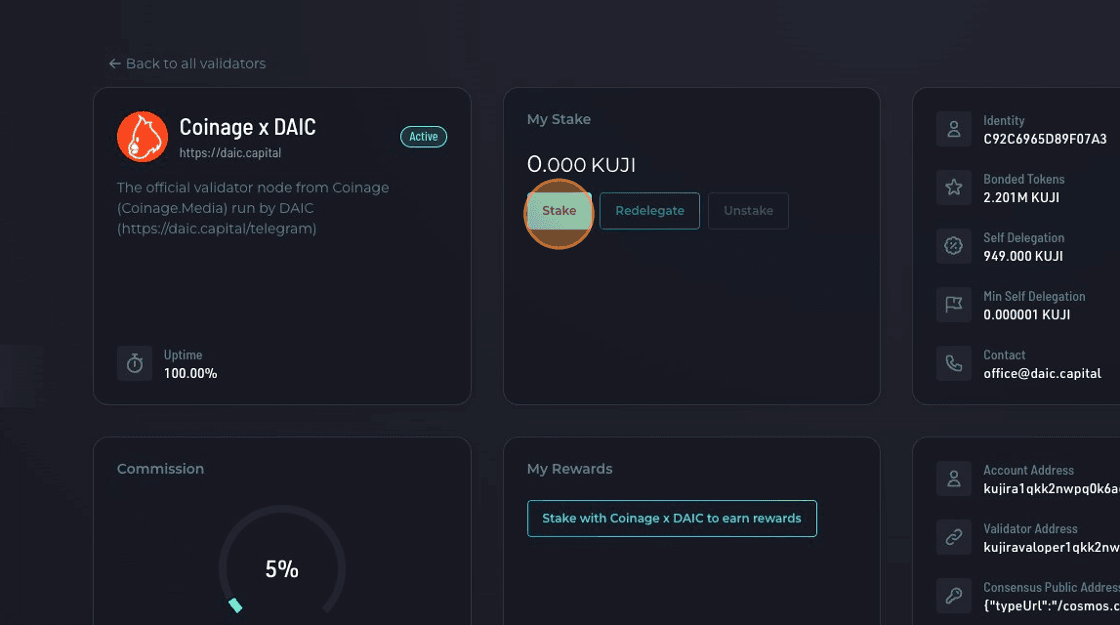The width and height of the screenshot is (1120, 625).
Task: Go back to all validators
Action: tap(187, 64)
